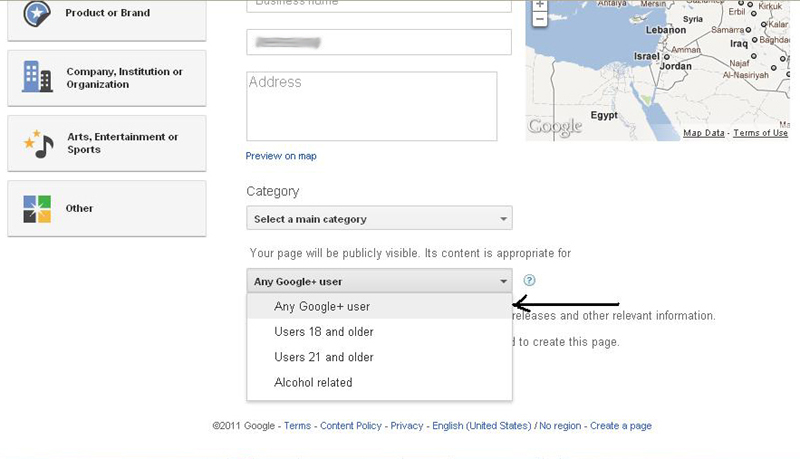This screenshot has width=800, height=459.
Task: Change language via English (United States) link
Action: (x=482, y=425)
